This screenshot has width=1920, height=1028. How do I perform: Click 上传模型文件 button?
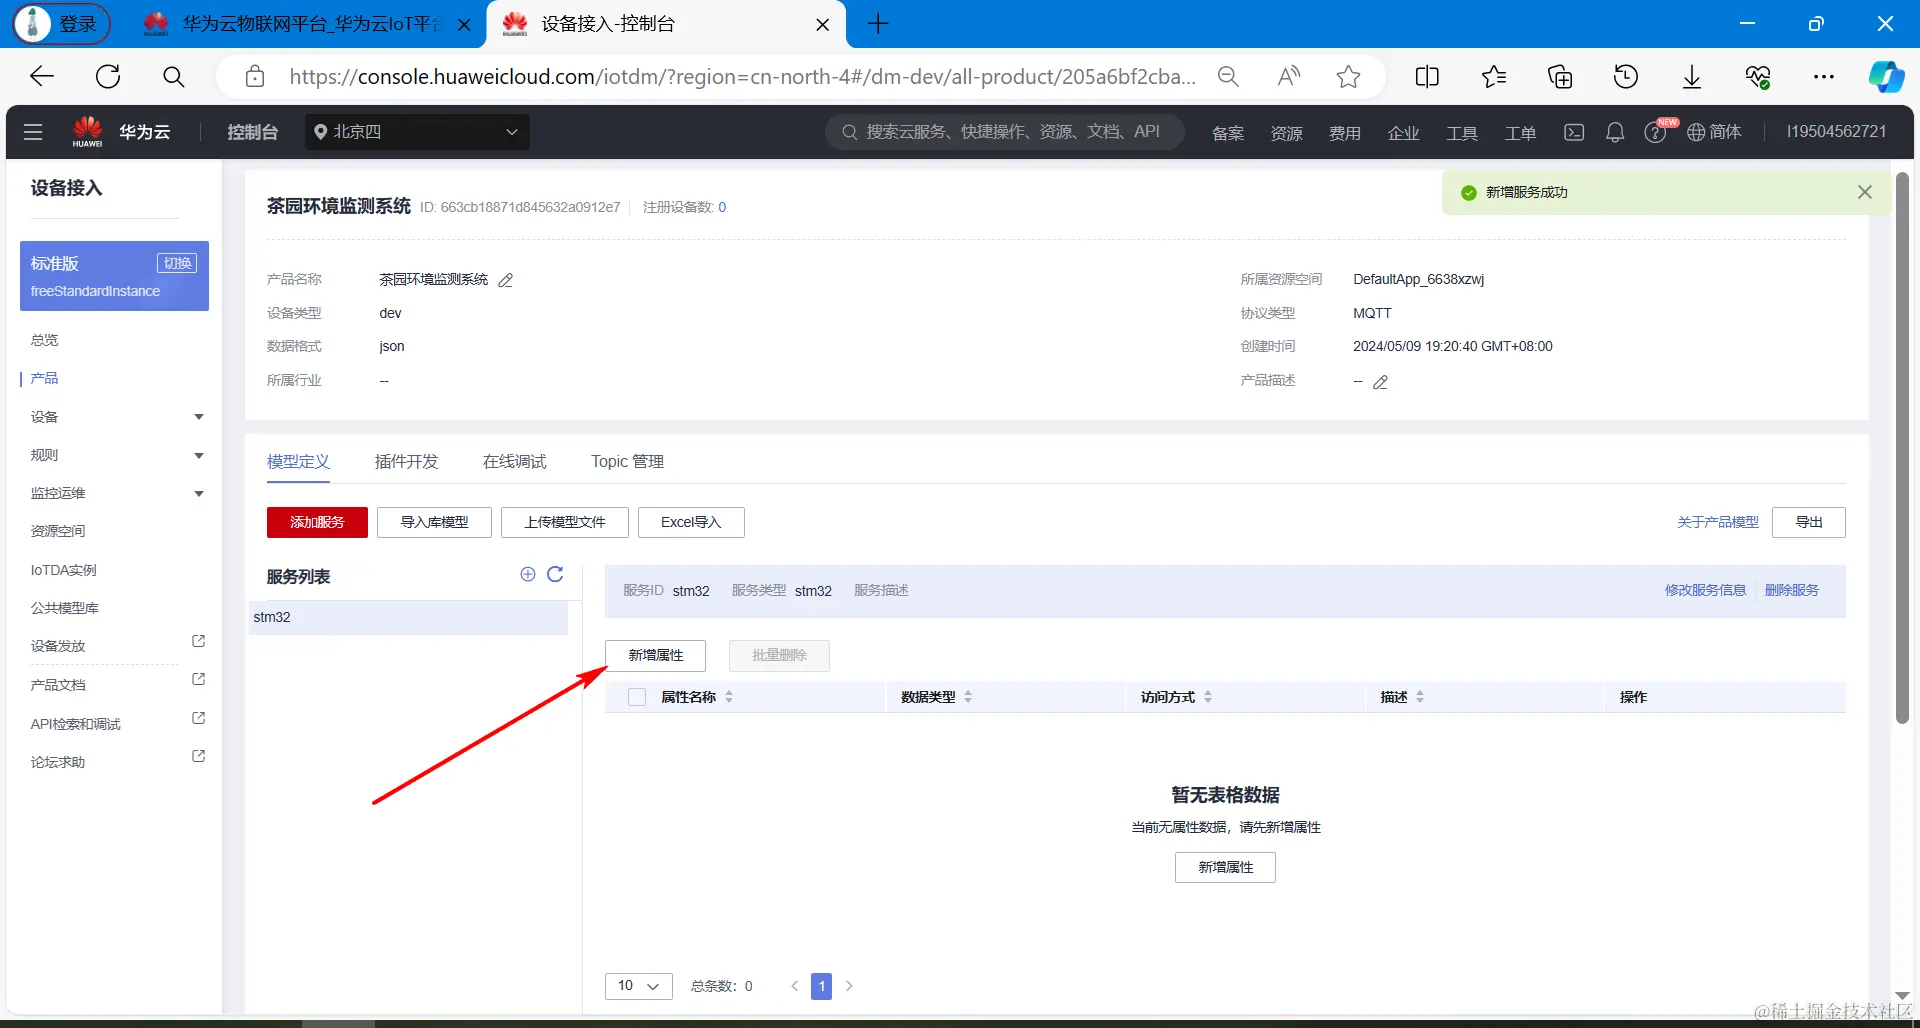coord(565,522)
